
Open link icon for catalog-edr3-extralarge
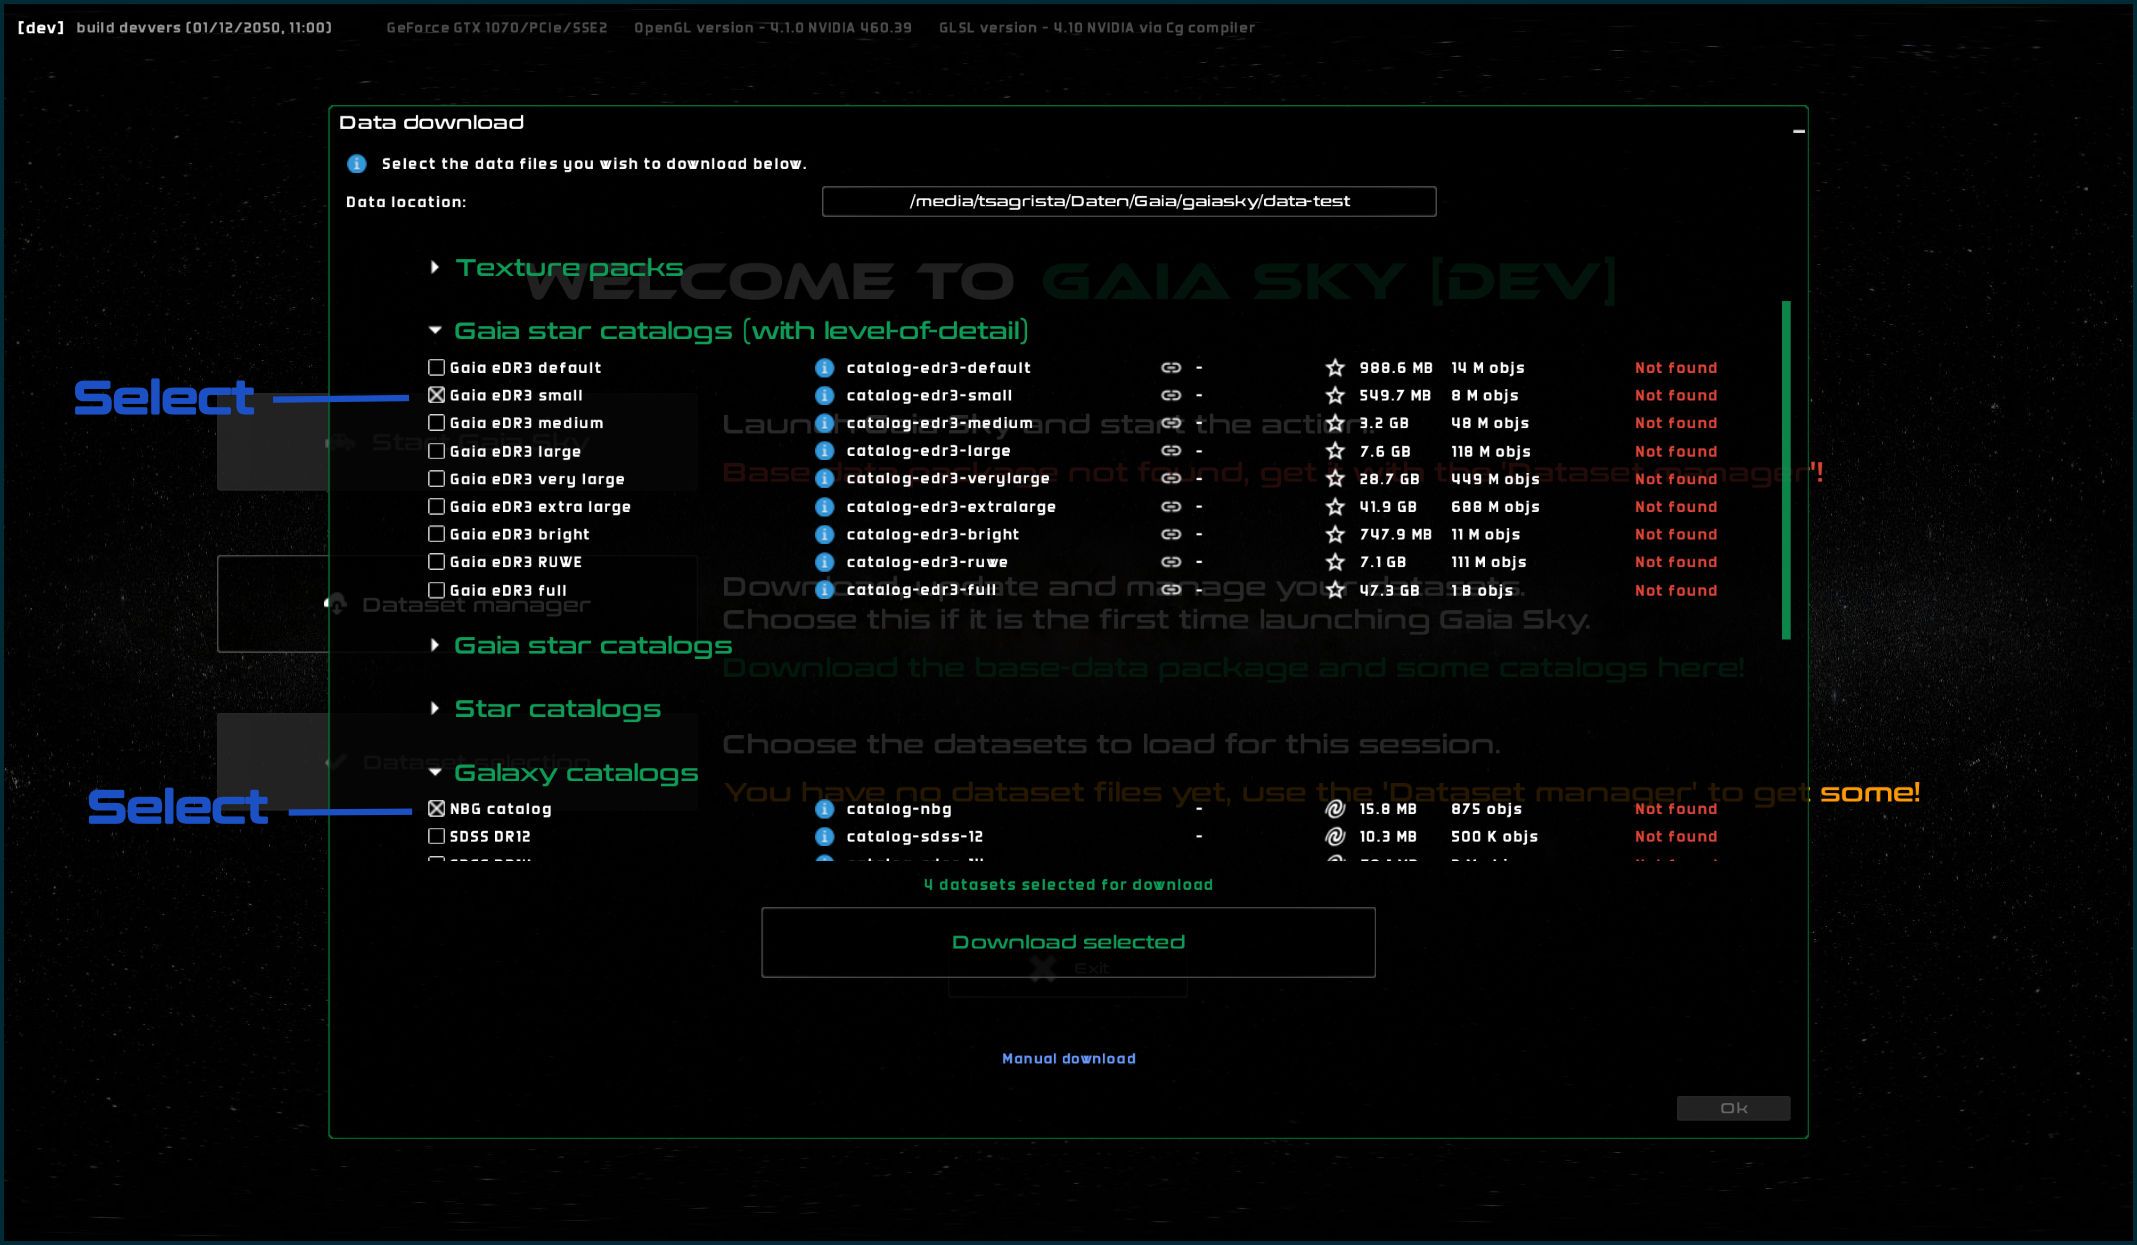pyautogui.click(x=1171, y=507)
